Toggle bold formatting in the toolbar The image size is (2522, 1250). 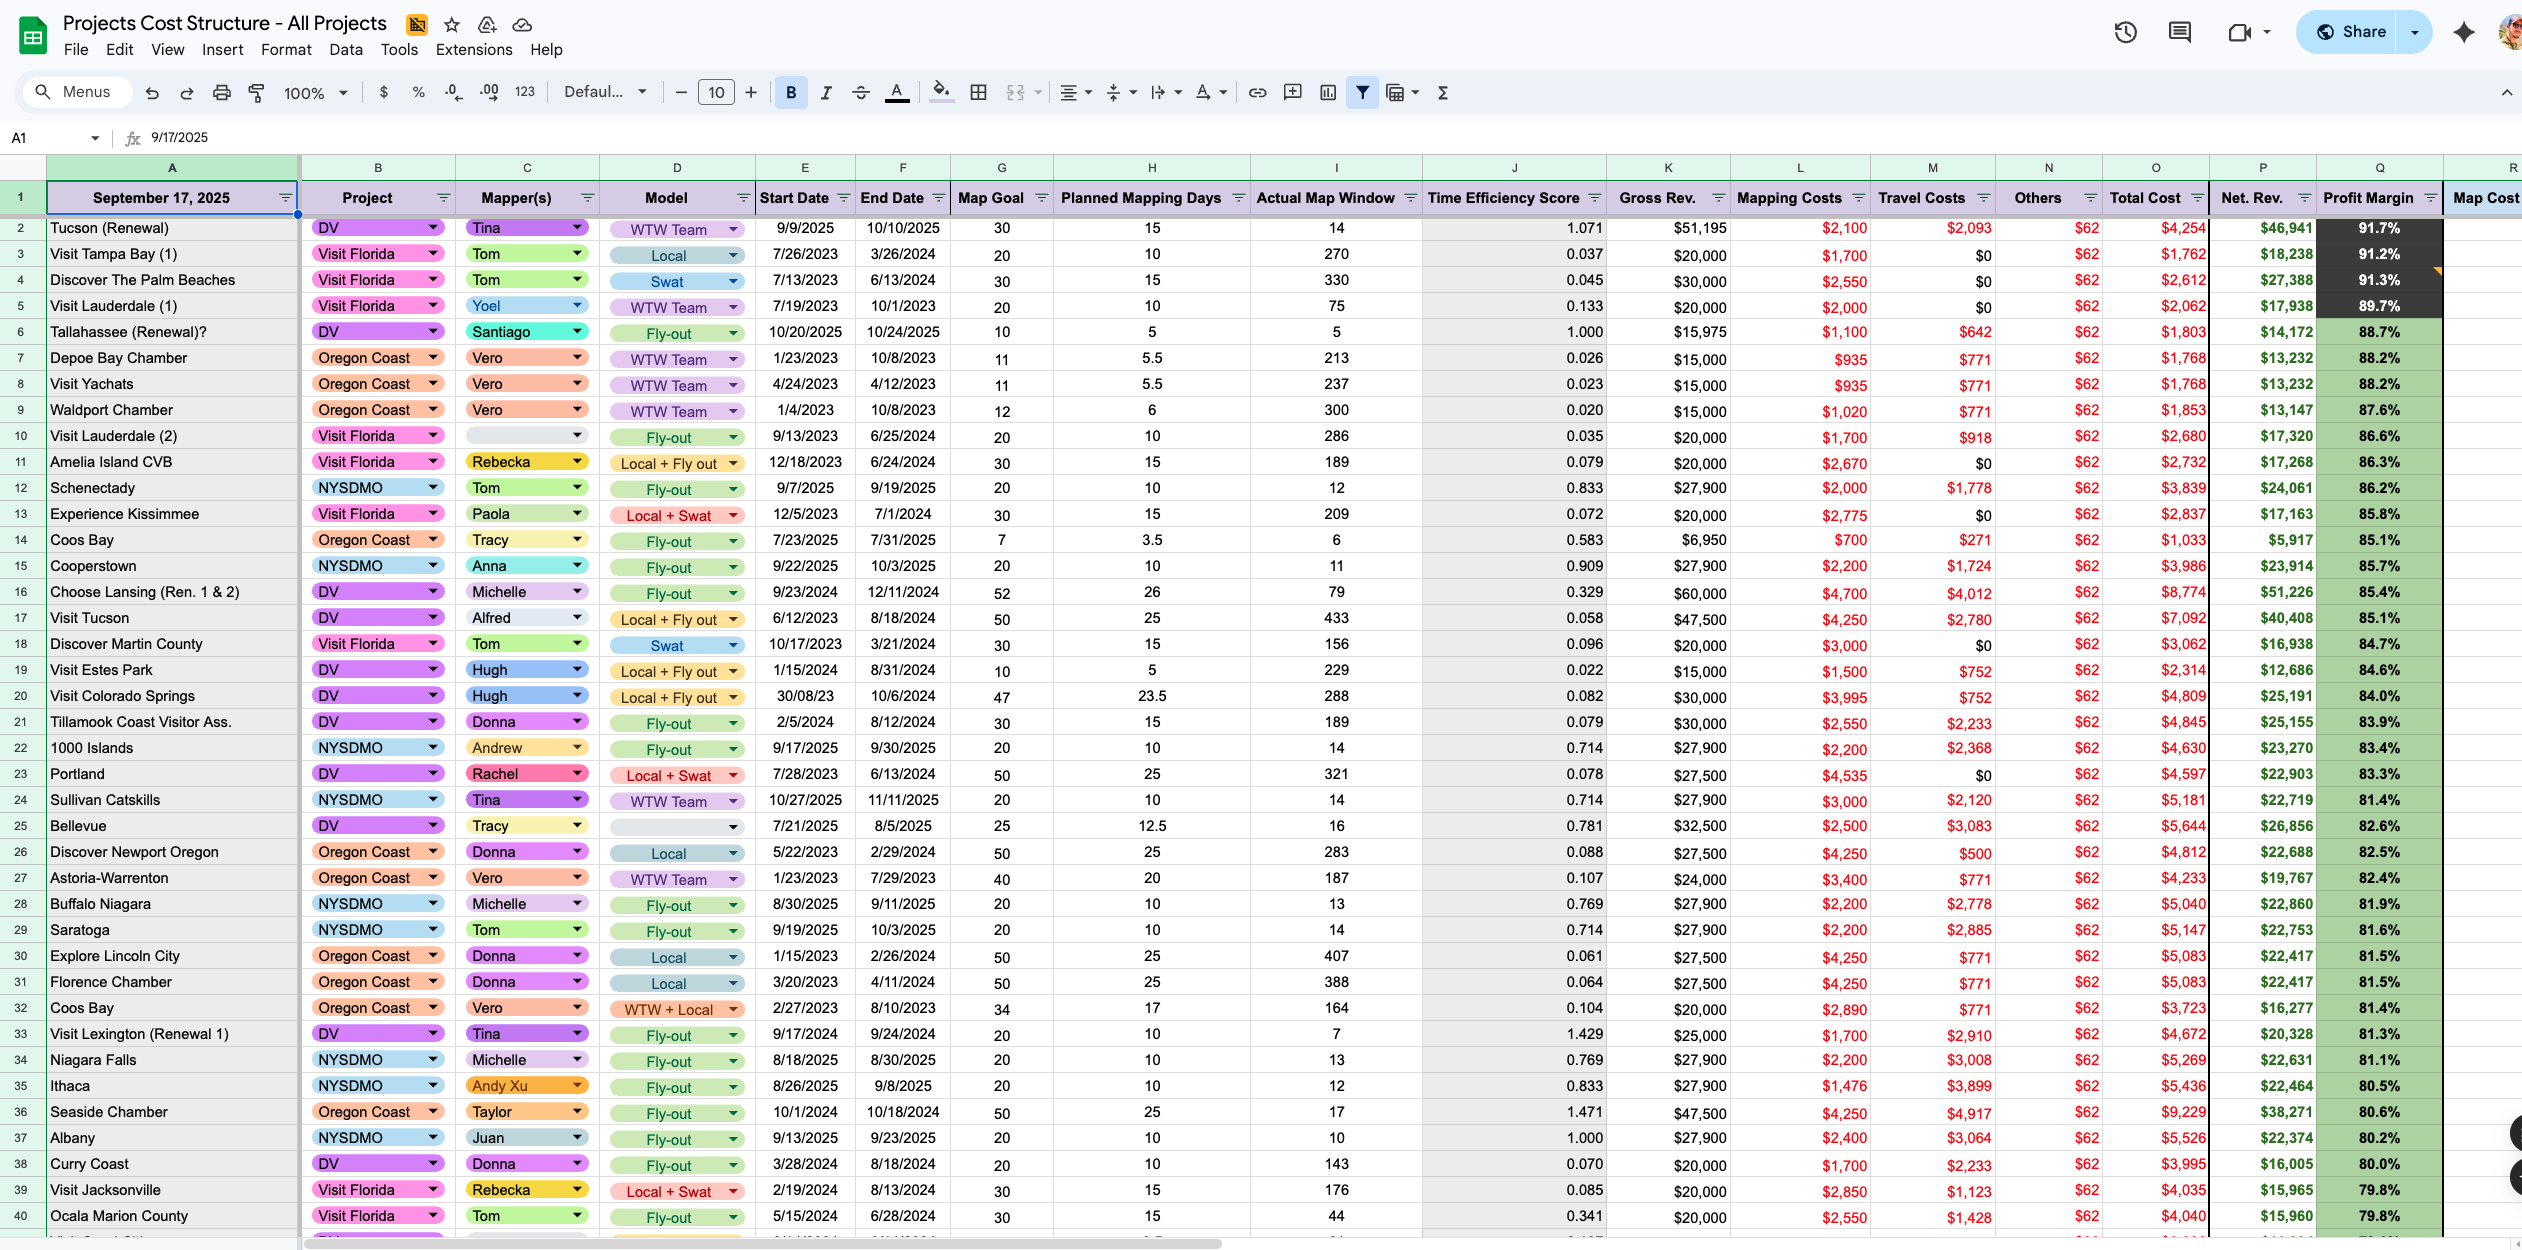tap(791, 92)
